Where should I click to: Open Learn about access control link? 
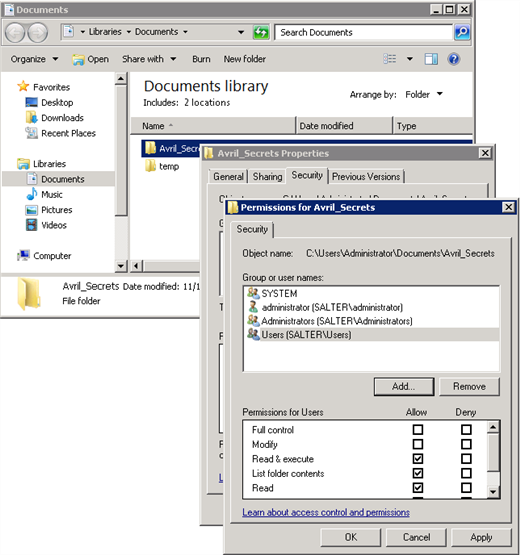[x=326, y=512]
